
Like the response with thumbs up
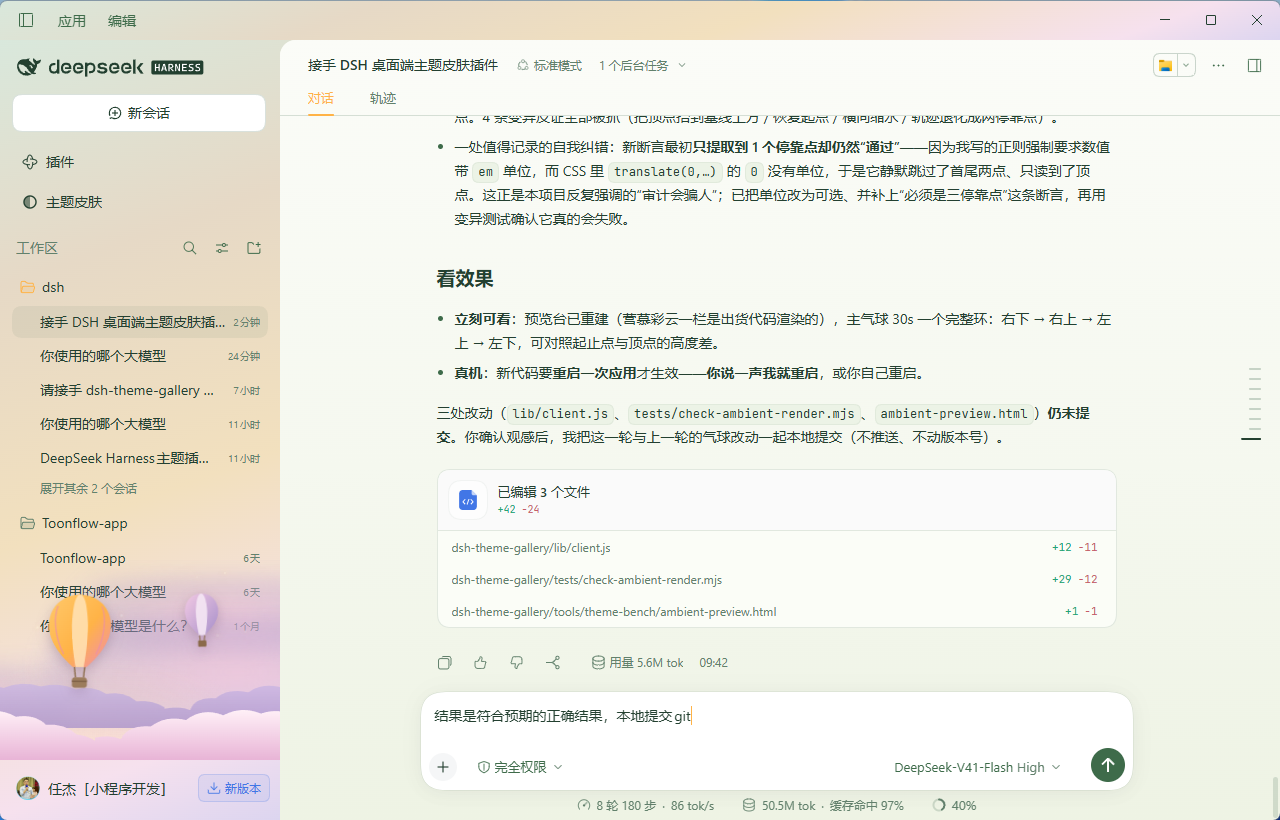[481, 662]
